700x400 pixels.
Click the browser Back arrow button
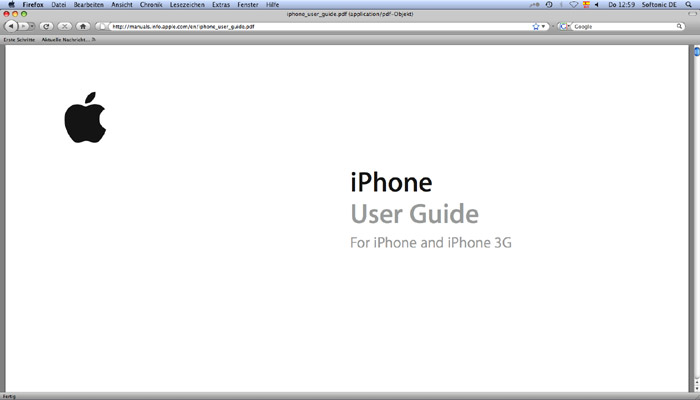click(x=11, y=26)
